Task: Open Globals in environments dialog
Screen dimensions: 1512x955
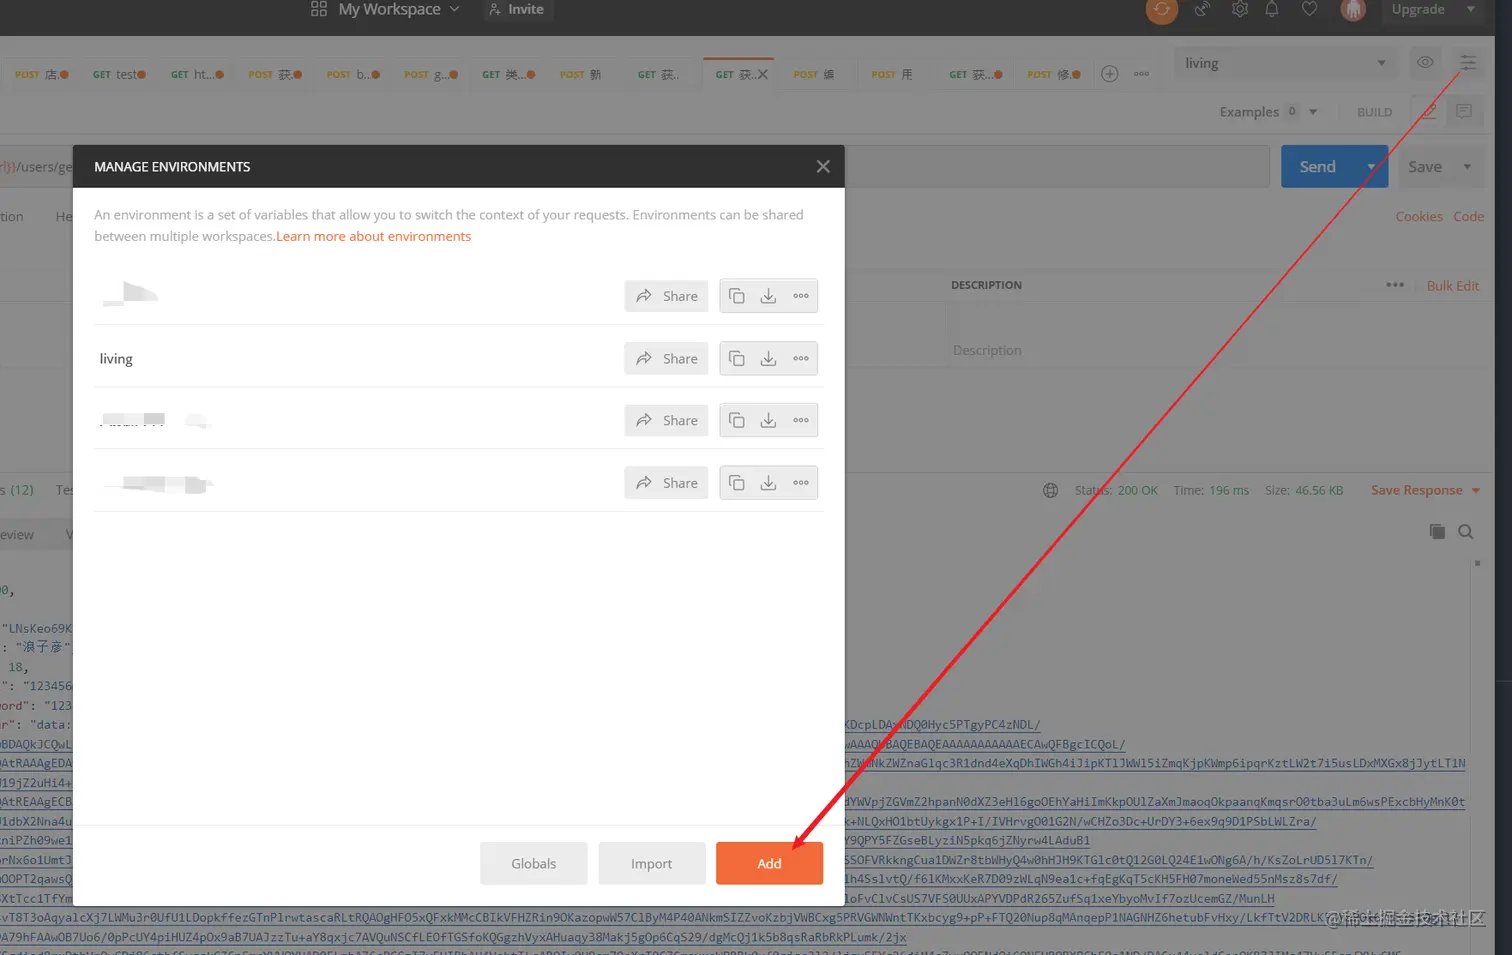Action: (534, 863)
